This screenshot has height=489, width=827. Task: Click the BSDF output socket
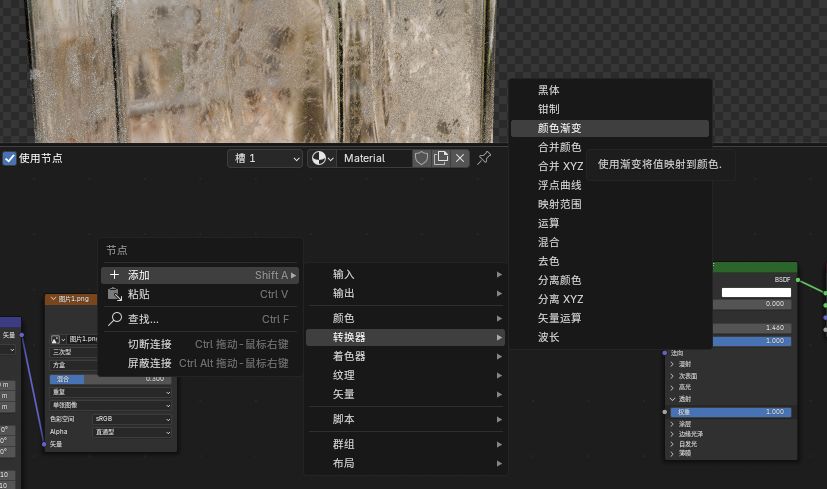(x=797, y=280)
